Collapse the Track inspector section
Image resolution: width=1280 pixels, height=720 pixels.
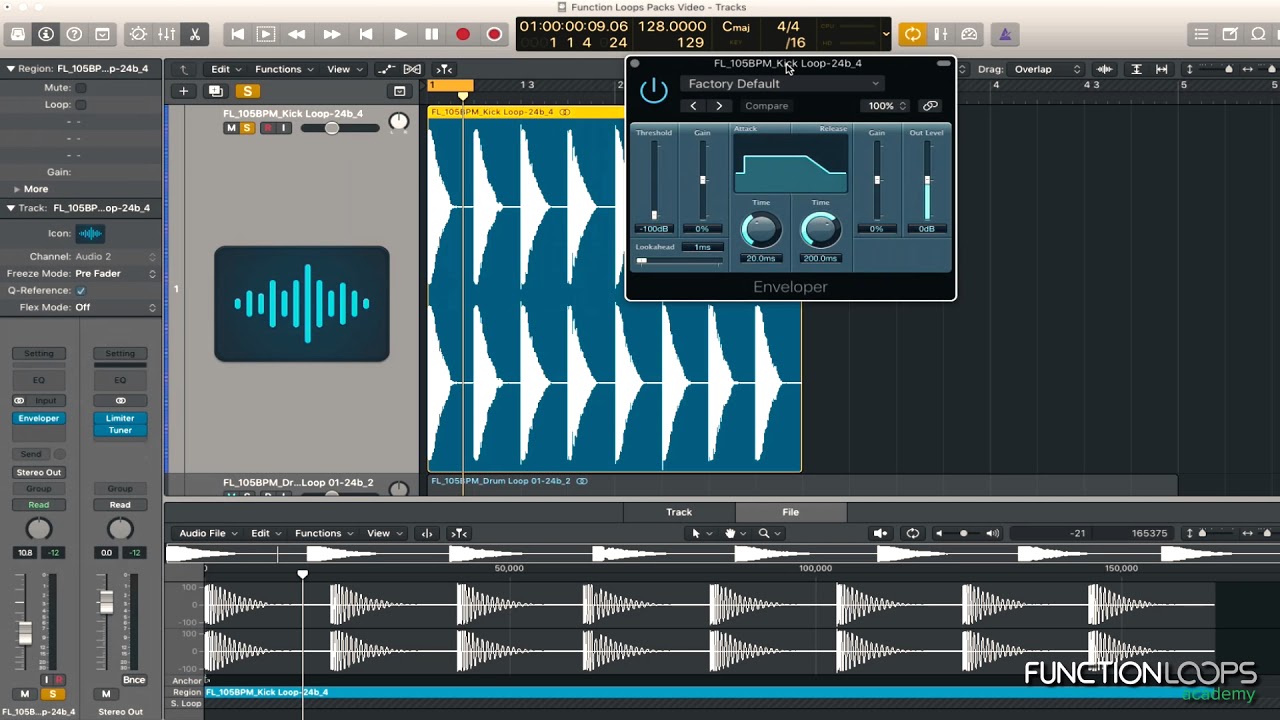tap(10, 208)
